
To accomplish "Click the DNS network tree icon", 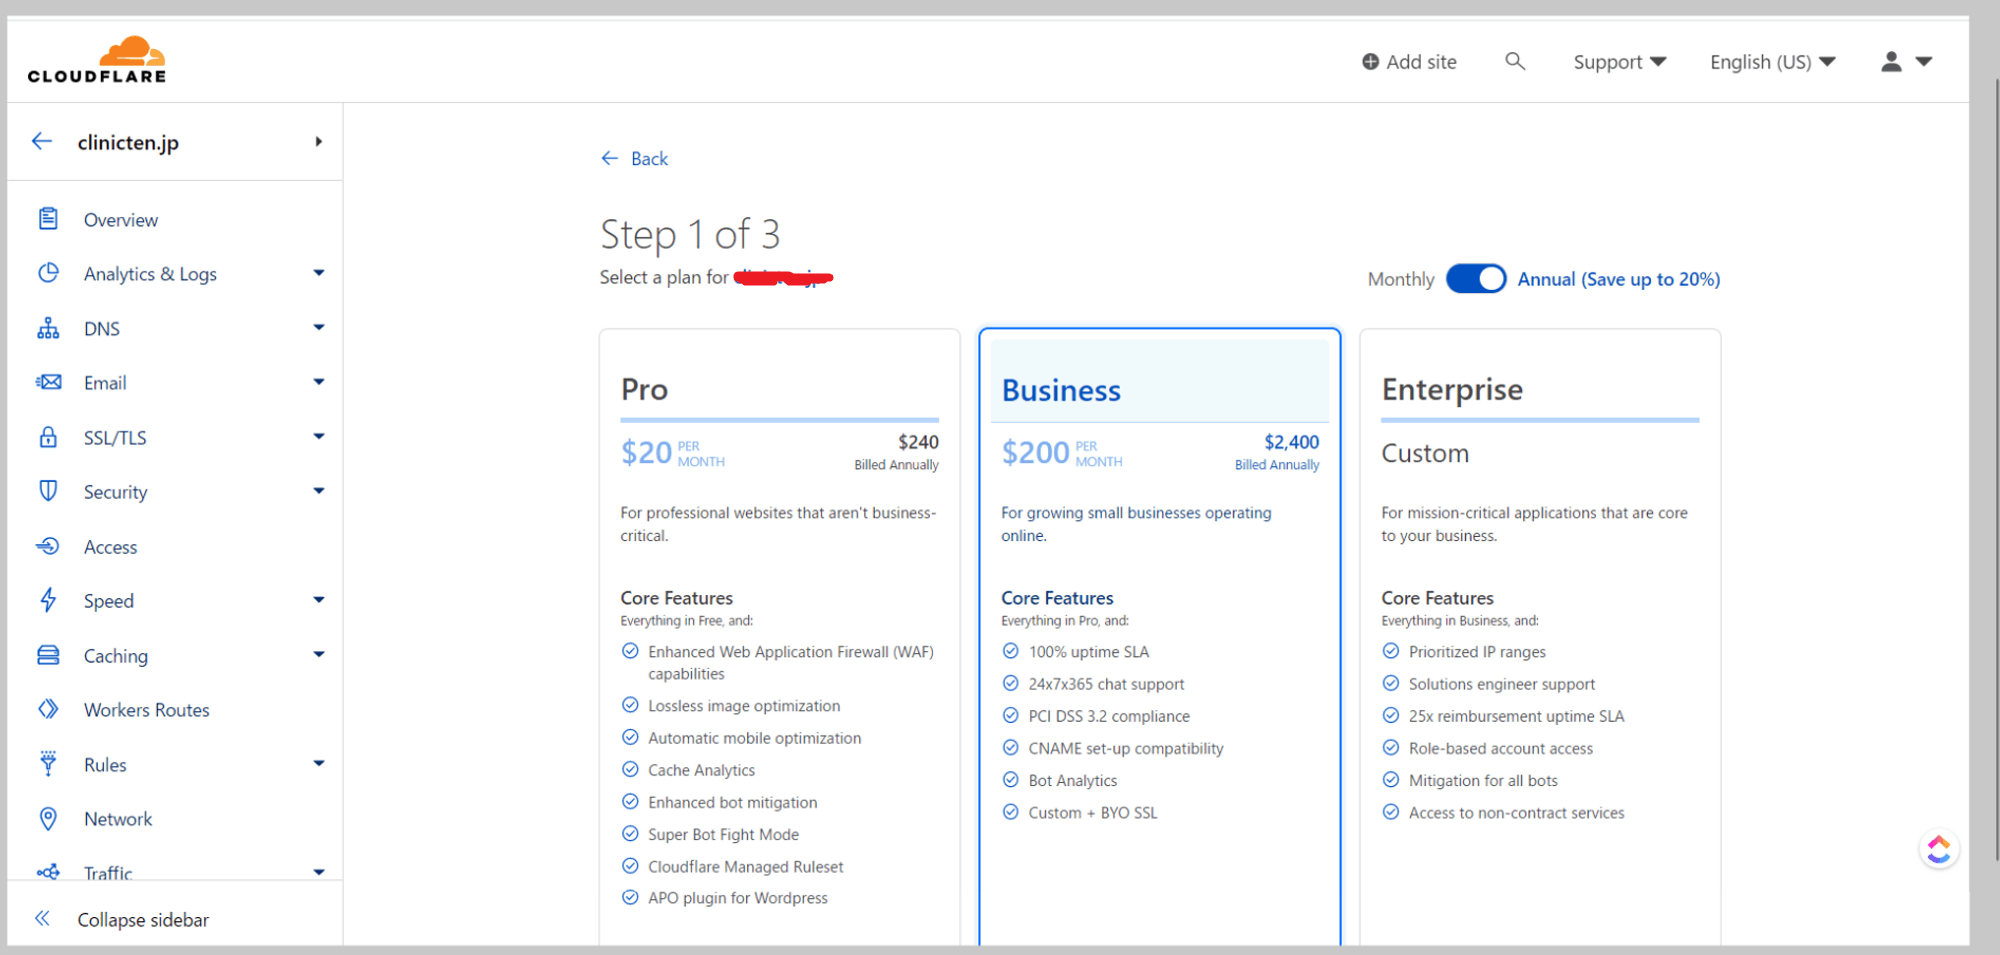I will tap(48, 328).
